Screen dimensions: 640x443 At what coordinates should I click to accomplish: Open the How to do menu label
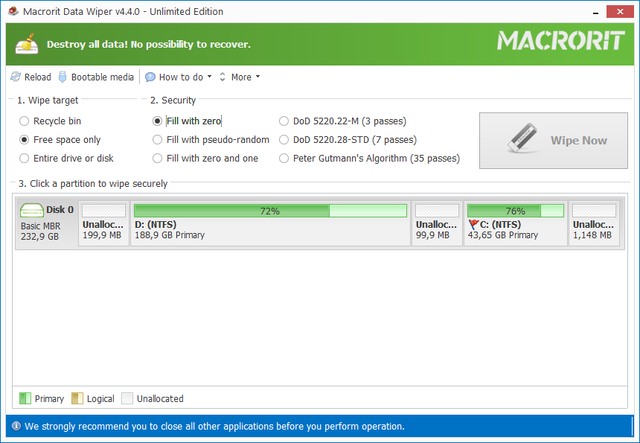point(181,77)
